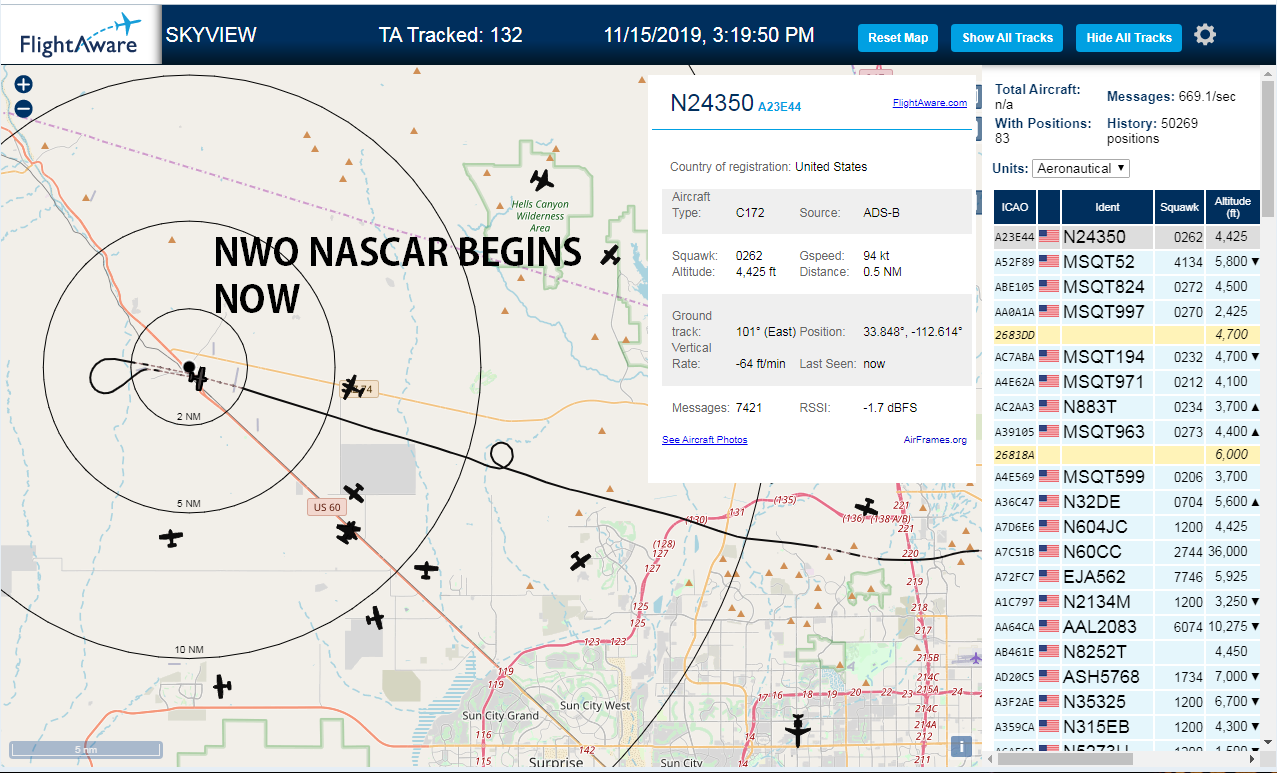Image resolution: width=1277 pixels, height=773 pixels.
Task: Select aircraft icon near Exit 127 marker
Action: click(x=580, y=561)
